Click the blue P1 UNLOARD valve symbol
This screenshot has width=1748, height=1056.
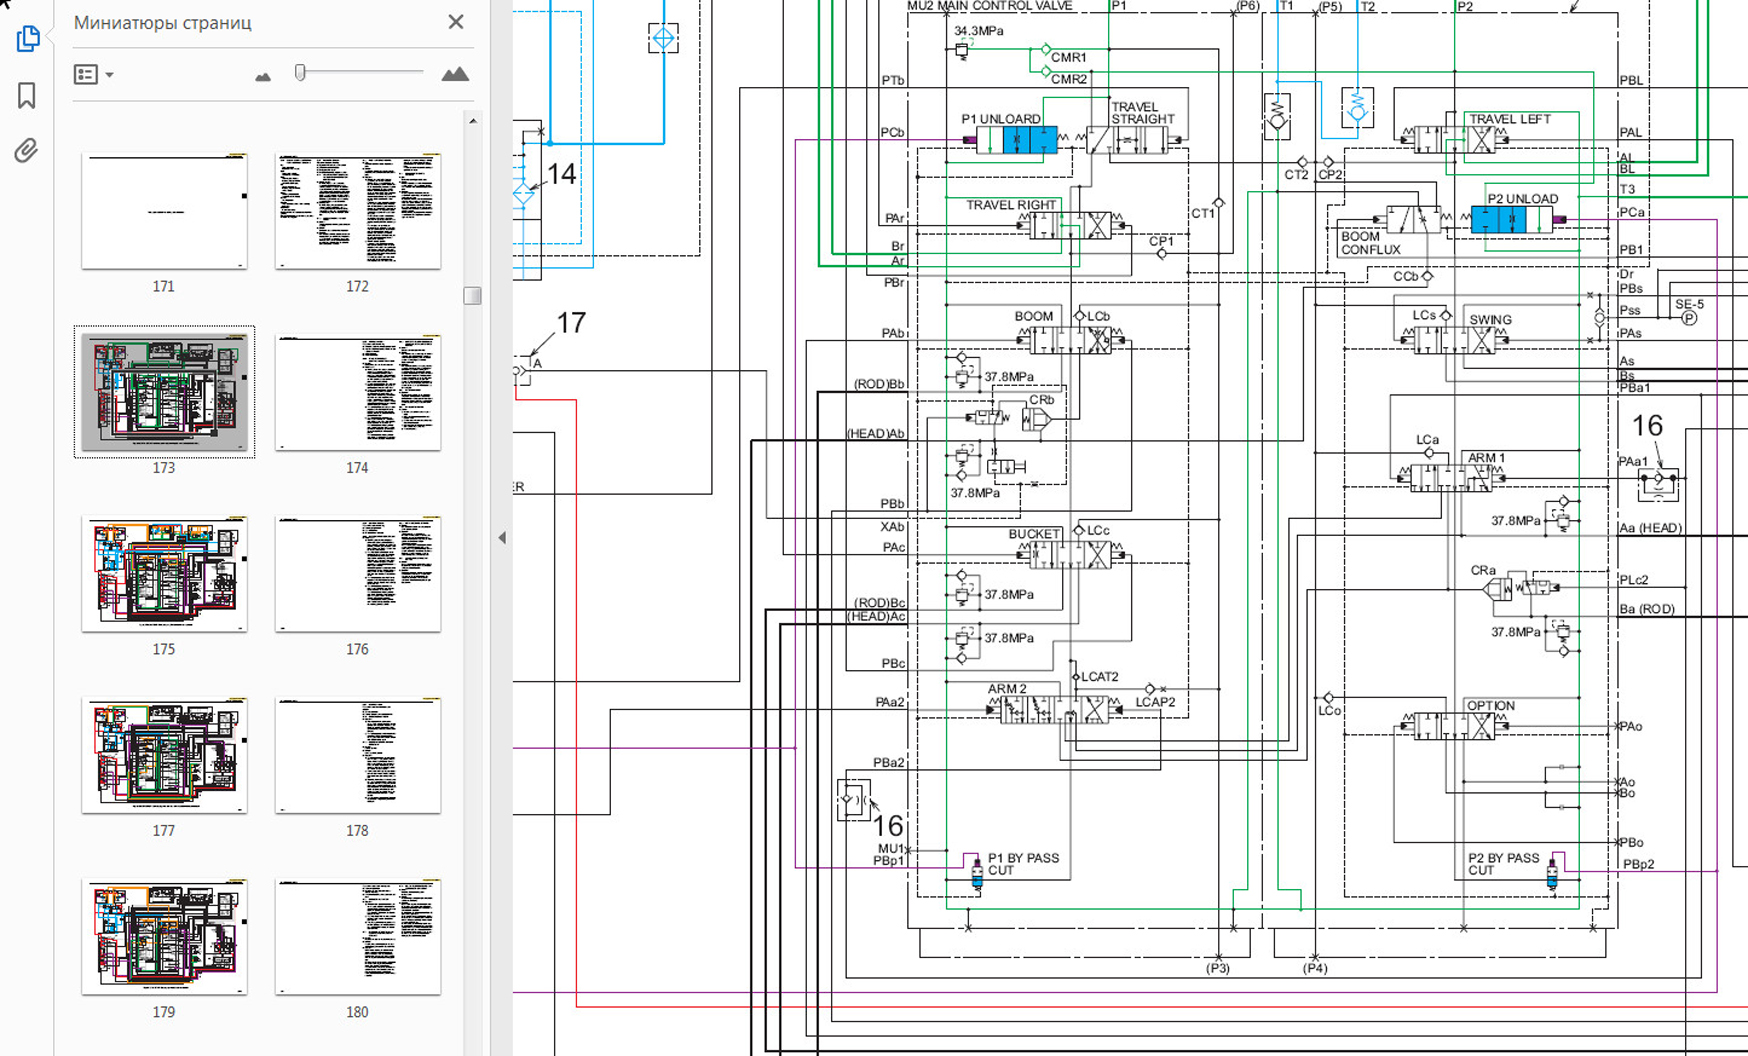point(1029,140)
